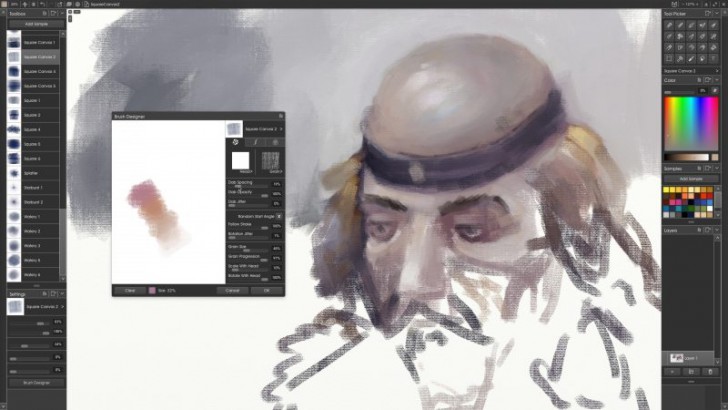Expand Square Canvas 2 preset in Brush Designer
Viewport: 728px width, 410px height.
click(x=281, y=129)
